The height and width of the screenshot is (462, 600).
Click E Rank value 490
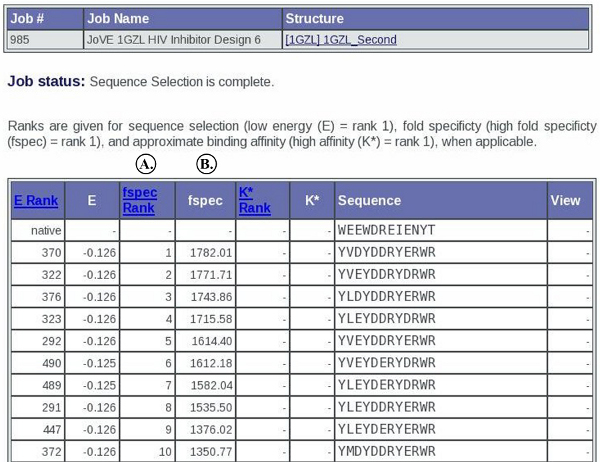pos(52,363)
